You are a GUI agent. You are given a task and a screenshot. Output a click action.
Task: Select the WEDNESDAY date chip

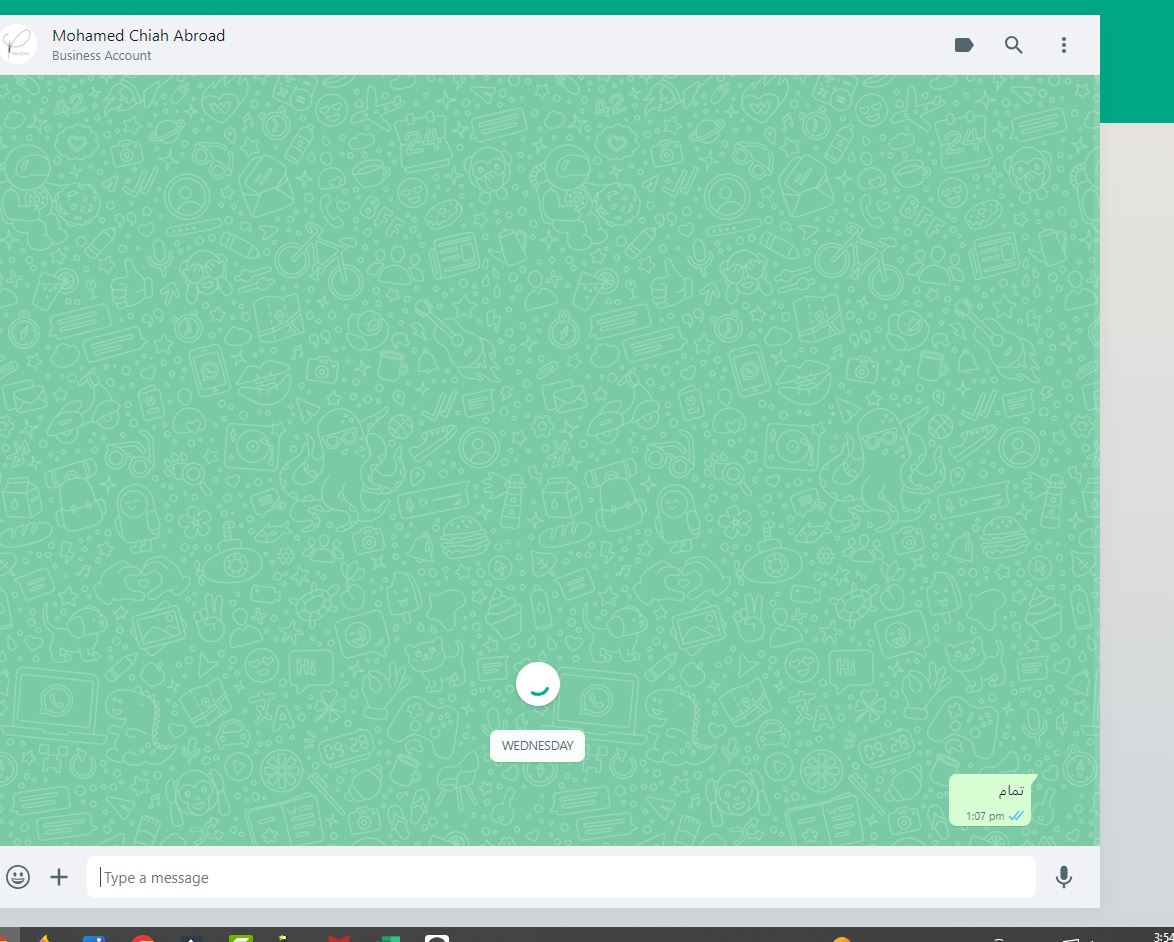(x=538, y=746)
